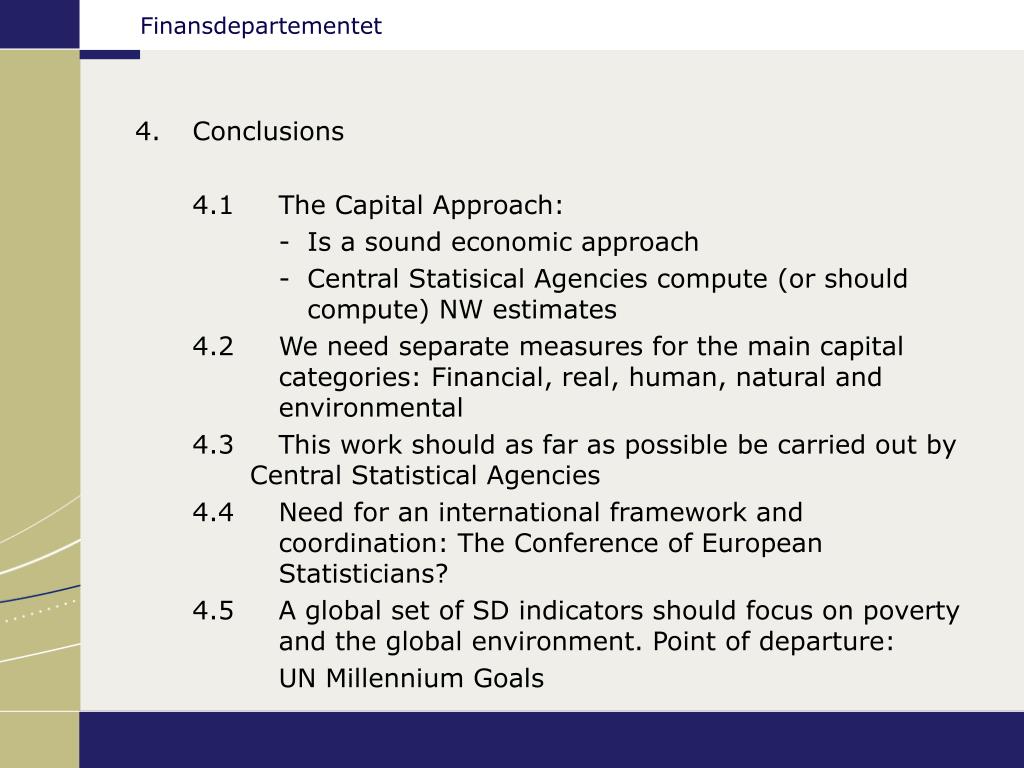Click the "4. Conclusions" heading
This screenshot has width=1024, height=768.
tap(268, 132)
